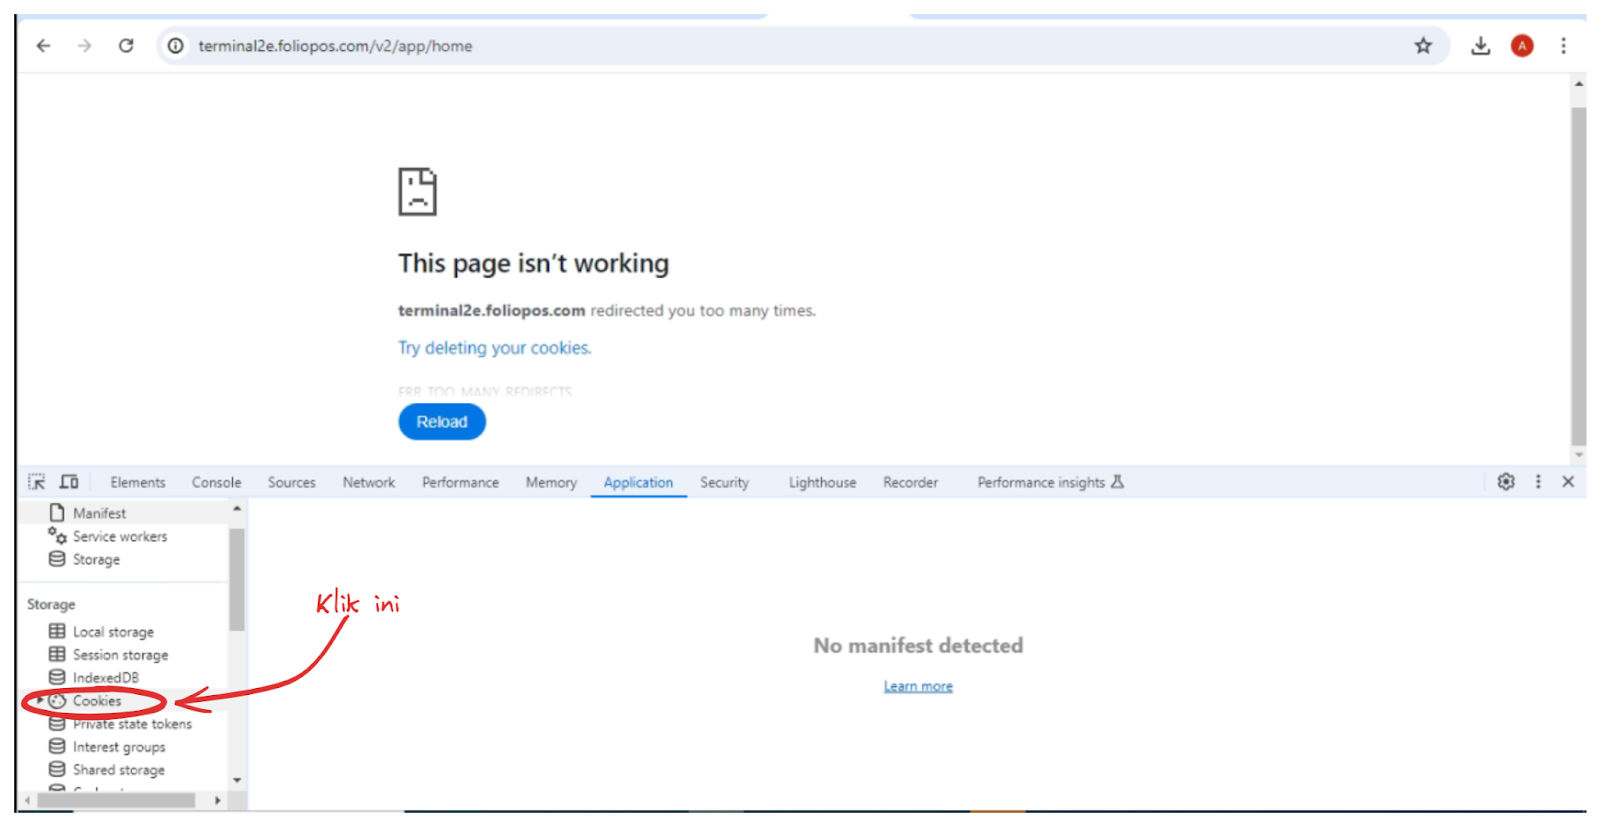Select IndexedDB item

coord(105,678)
